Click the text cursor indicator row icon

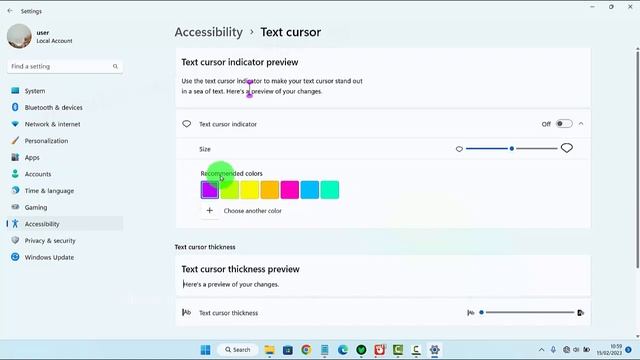[x=187, y=124]
